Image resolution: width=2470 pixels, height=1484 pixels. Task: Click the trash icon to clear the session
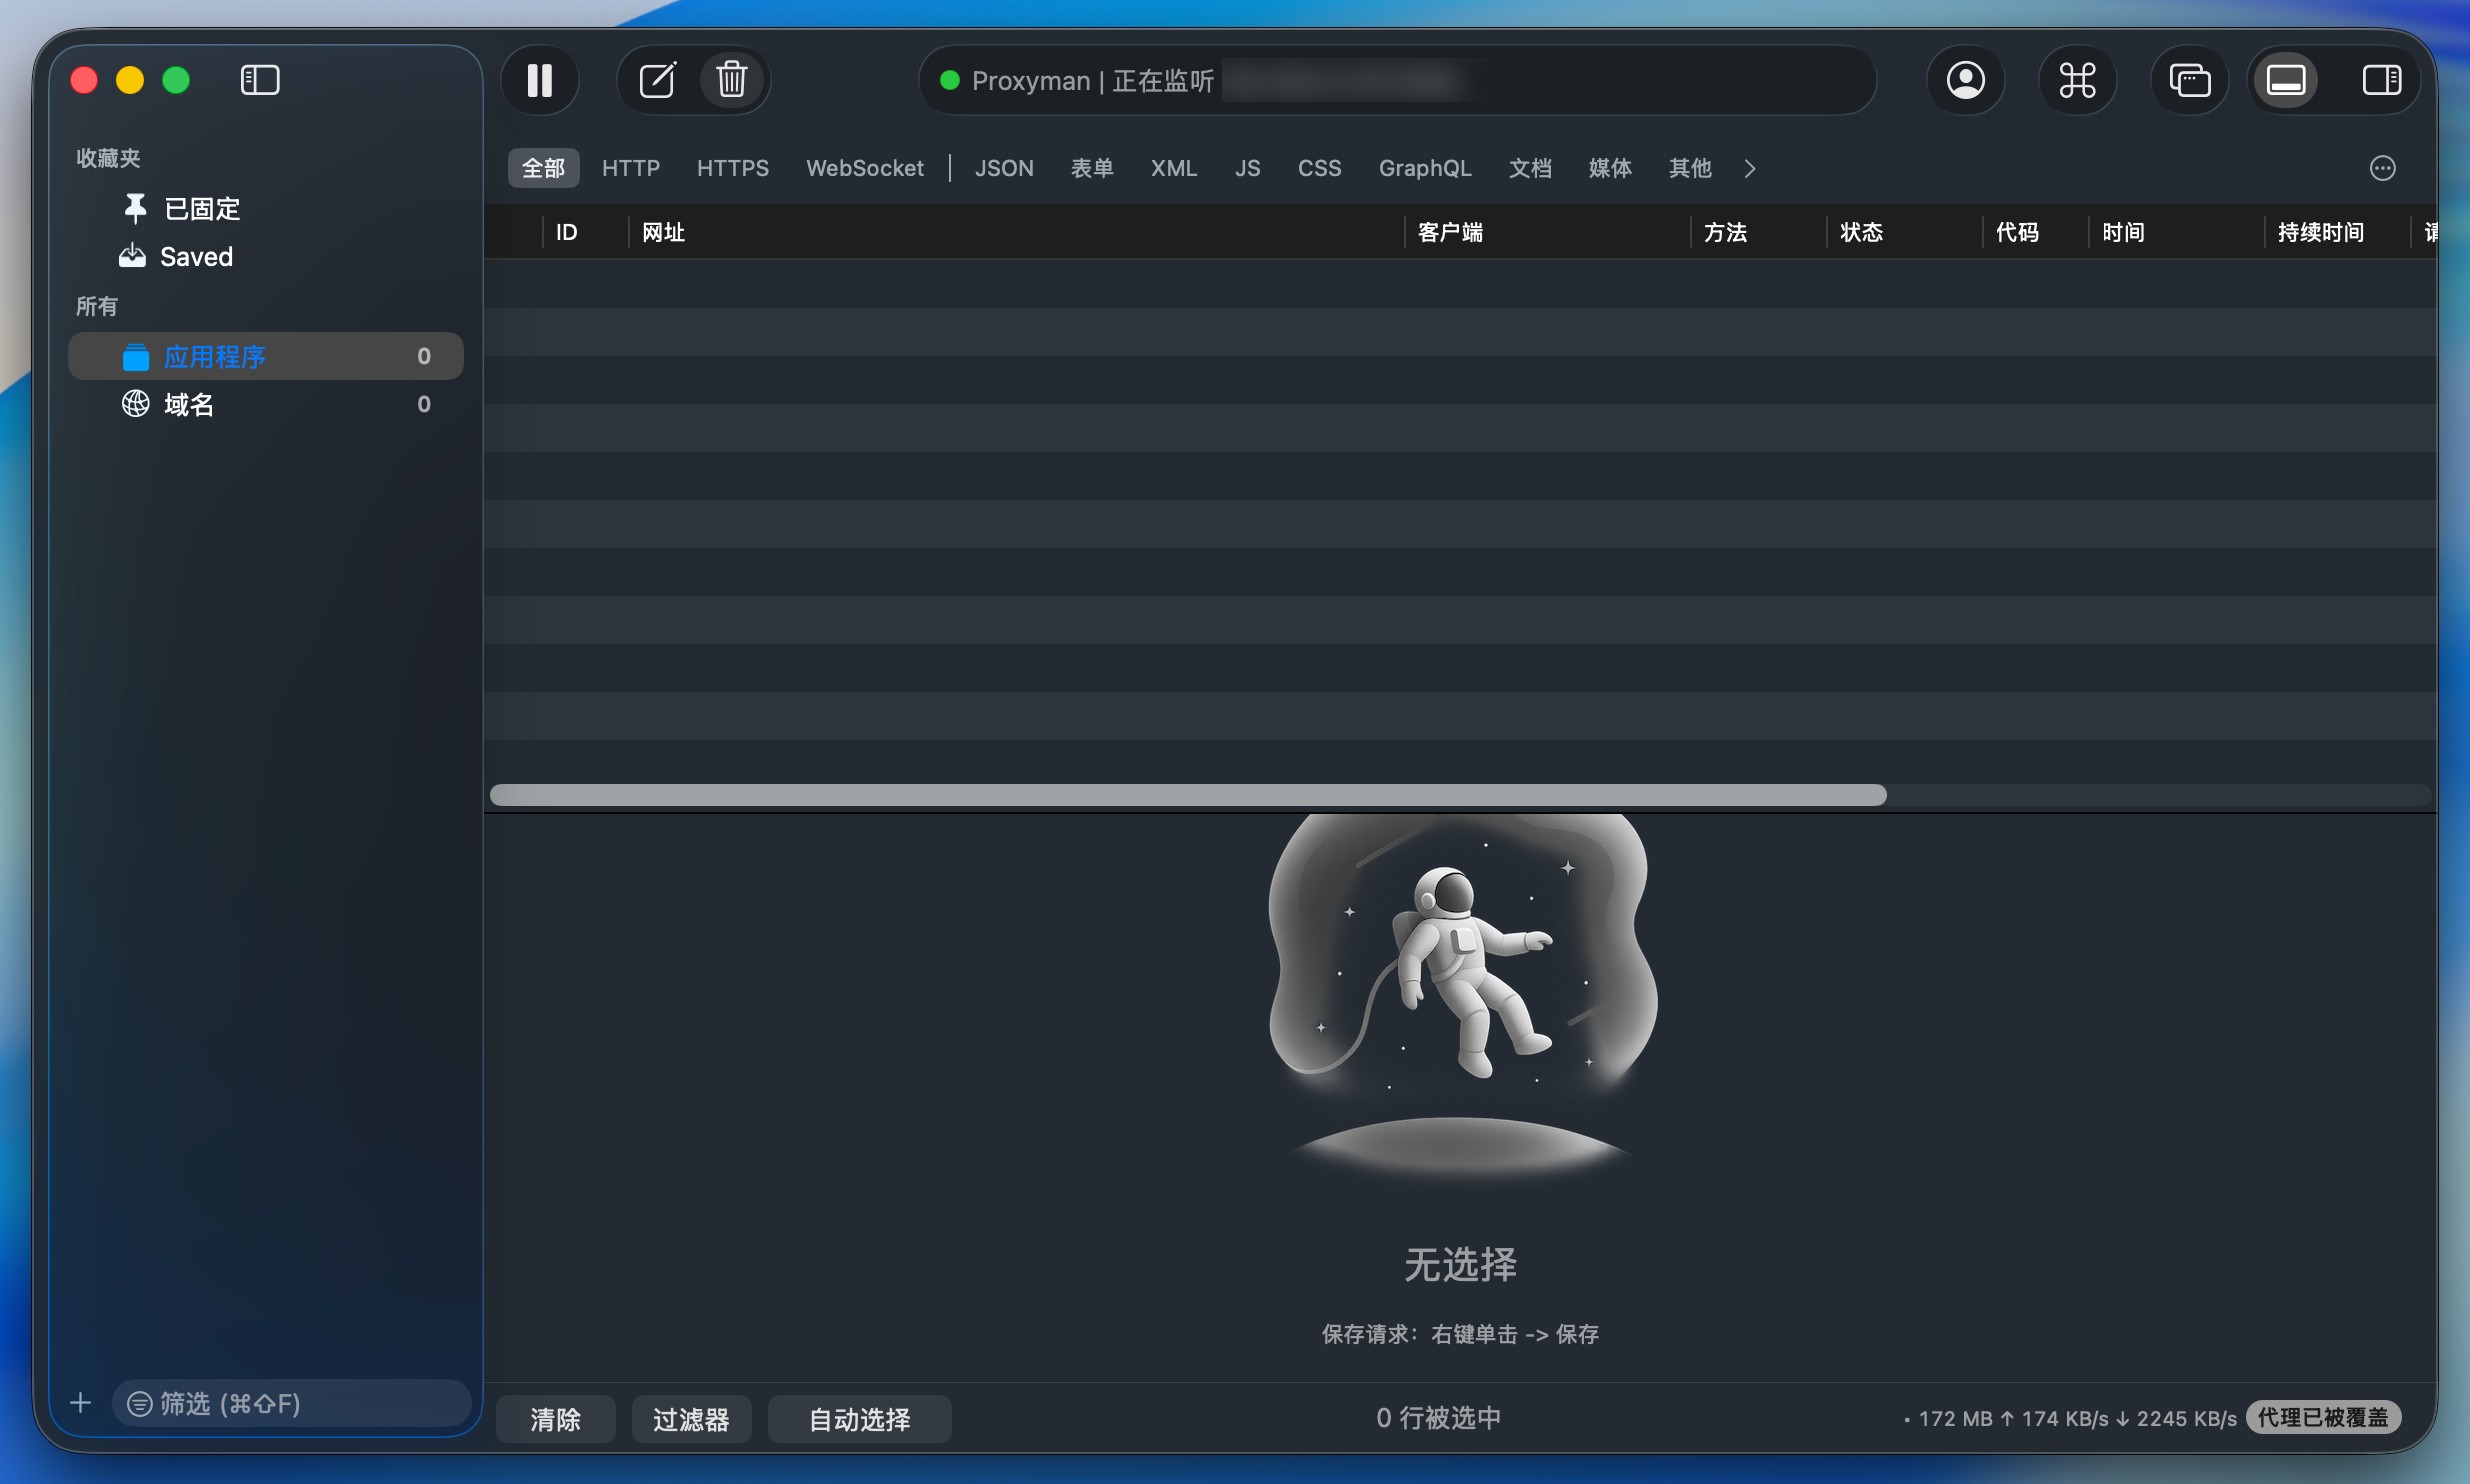point(732,80)
